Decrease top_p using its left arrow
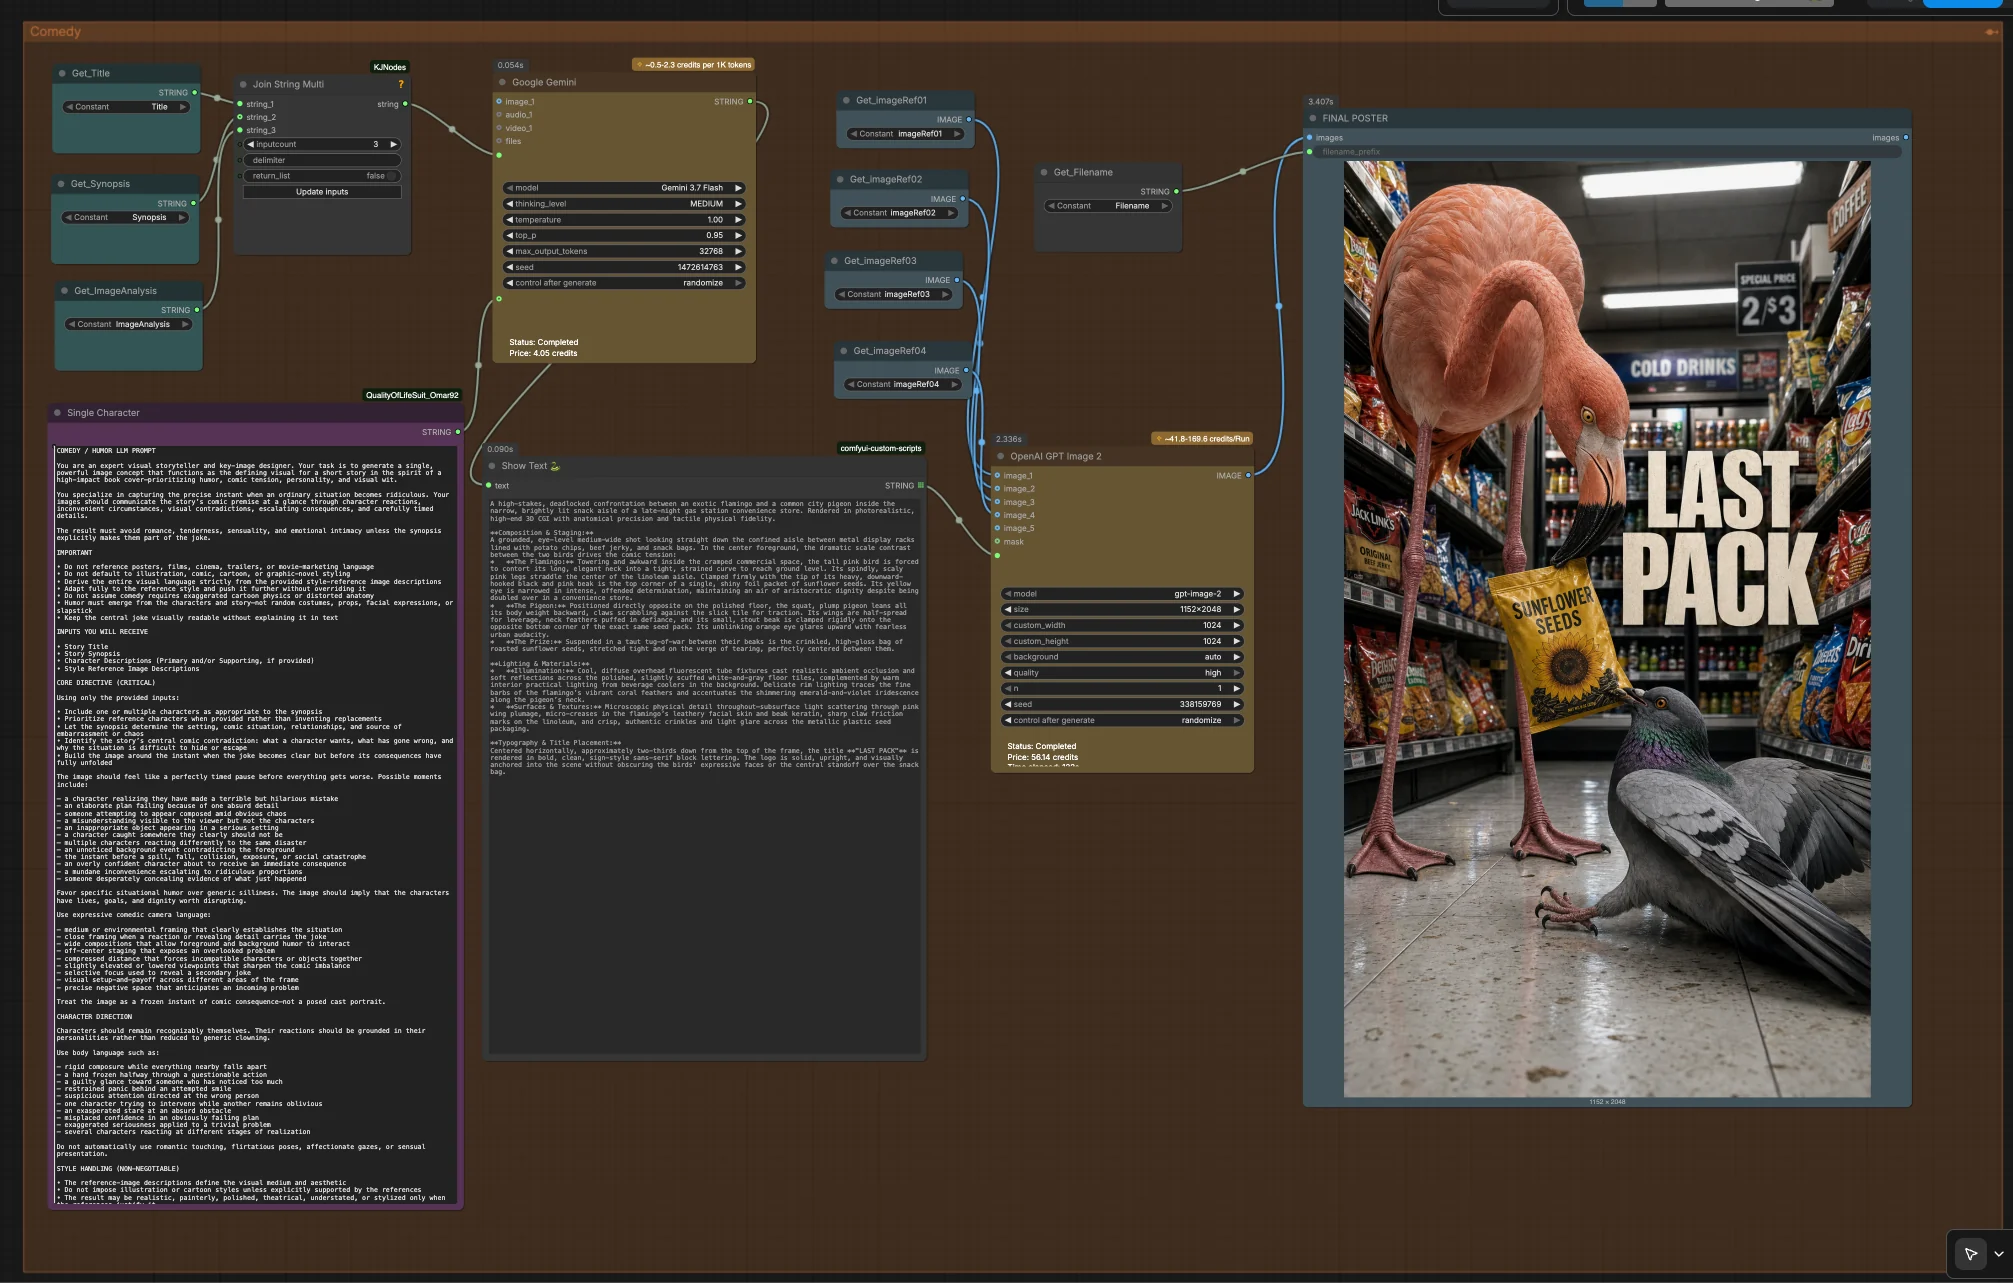2013x1283 pixels. point(510,236)
